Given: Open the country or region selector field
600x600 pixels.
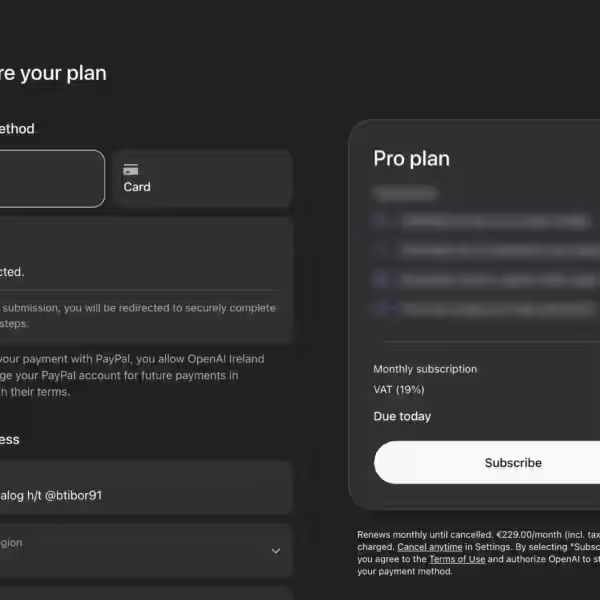Looking at the screenshot, I should click(140, 550).
